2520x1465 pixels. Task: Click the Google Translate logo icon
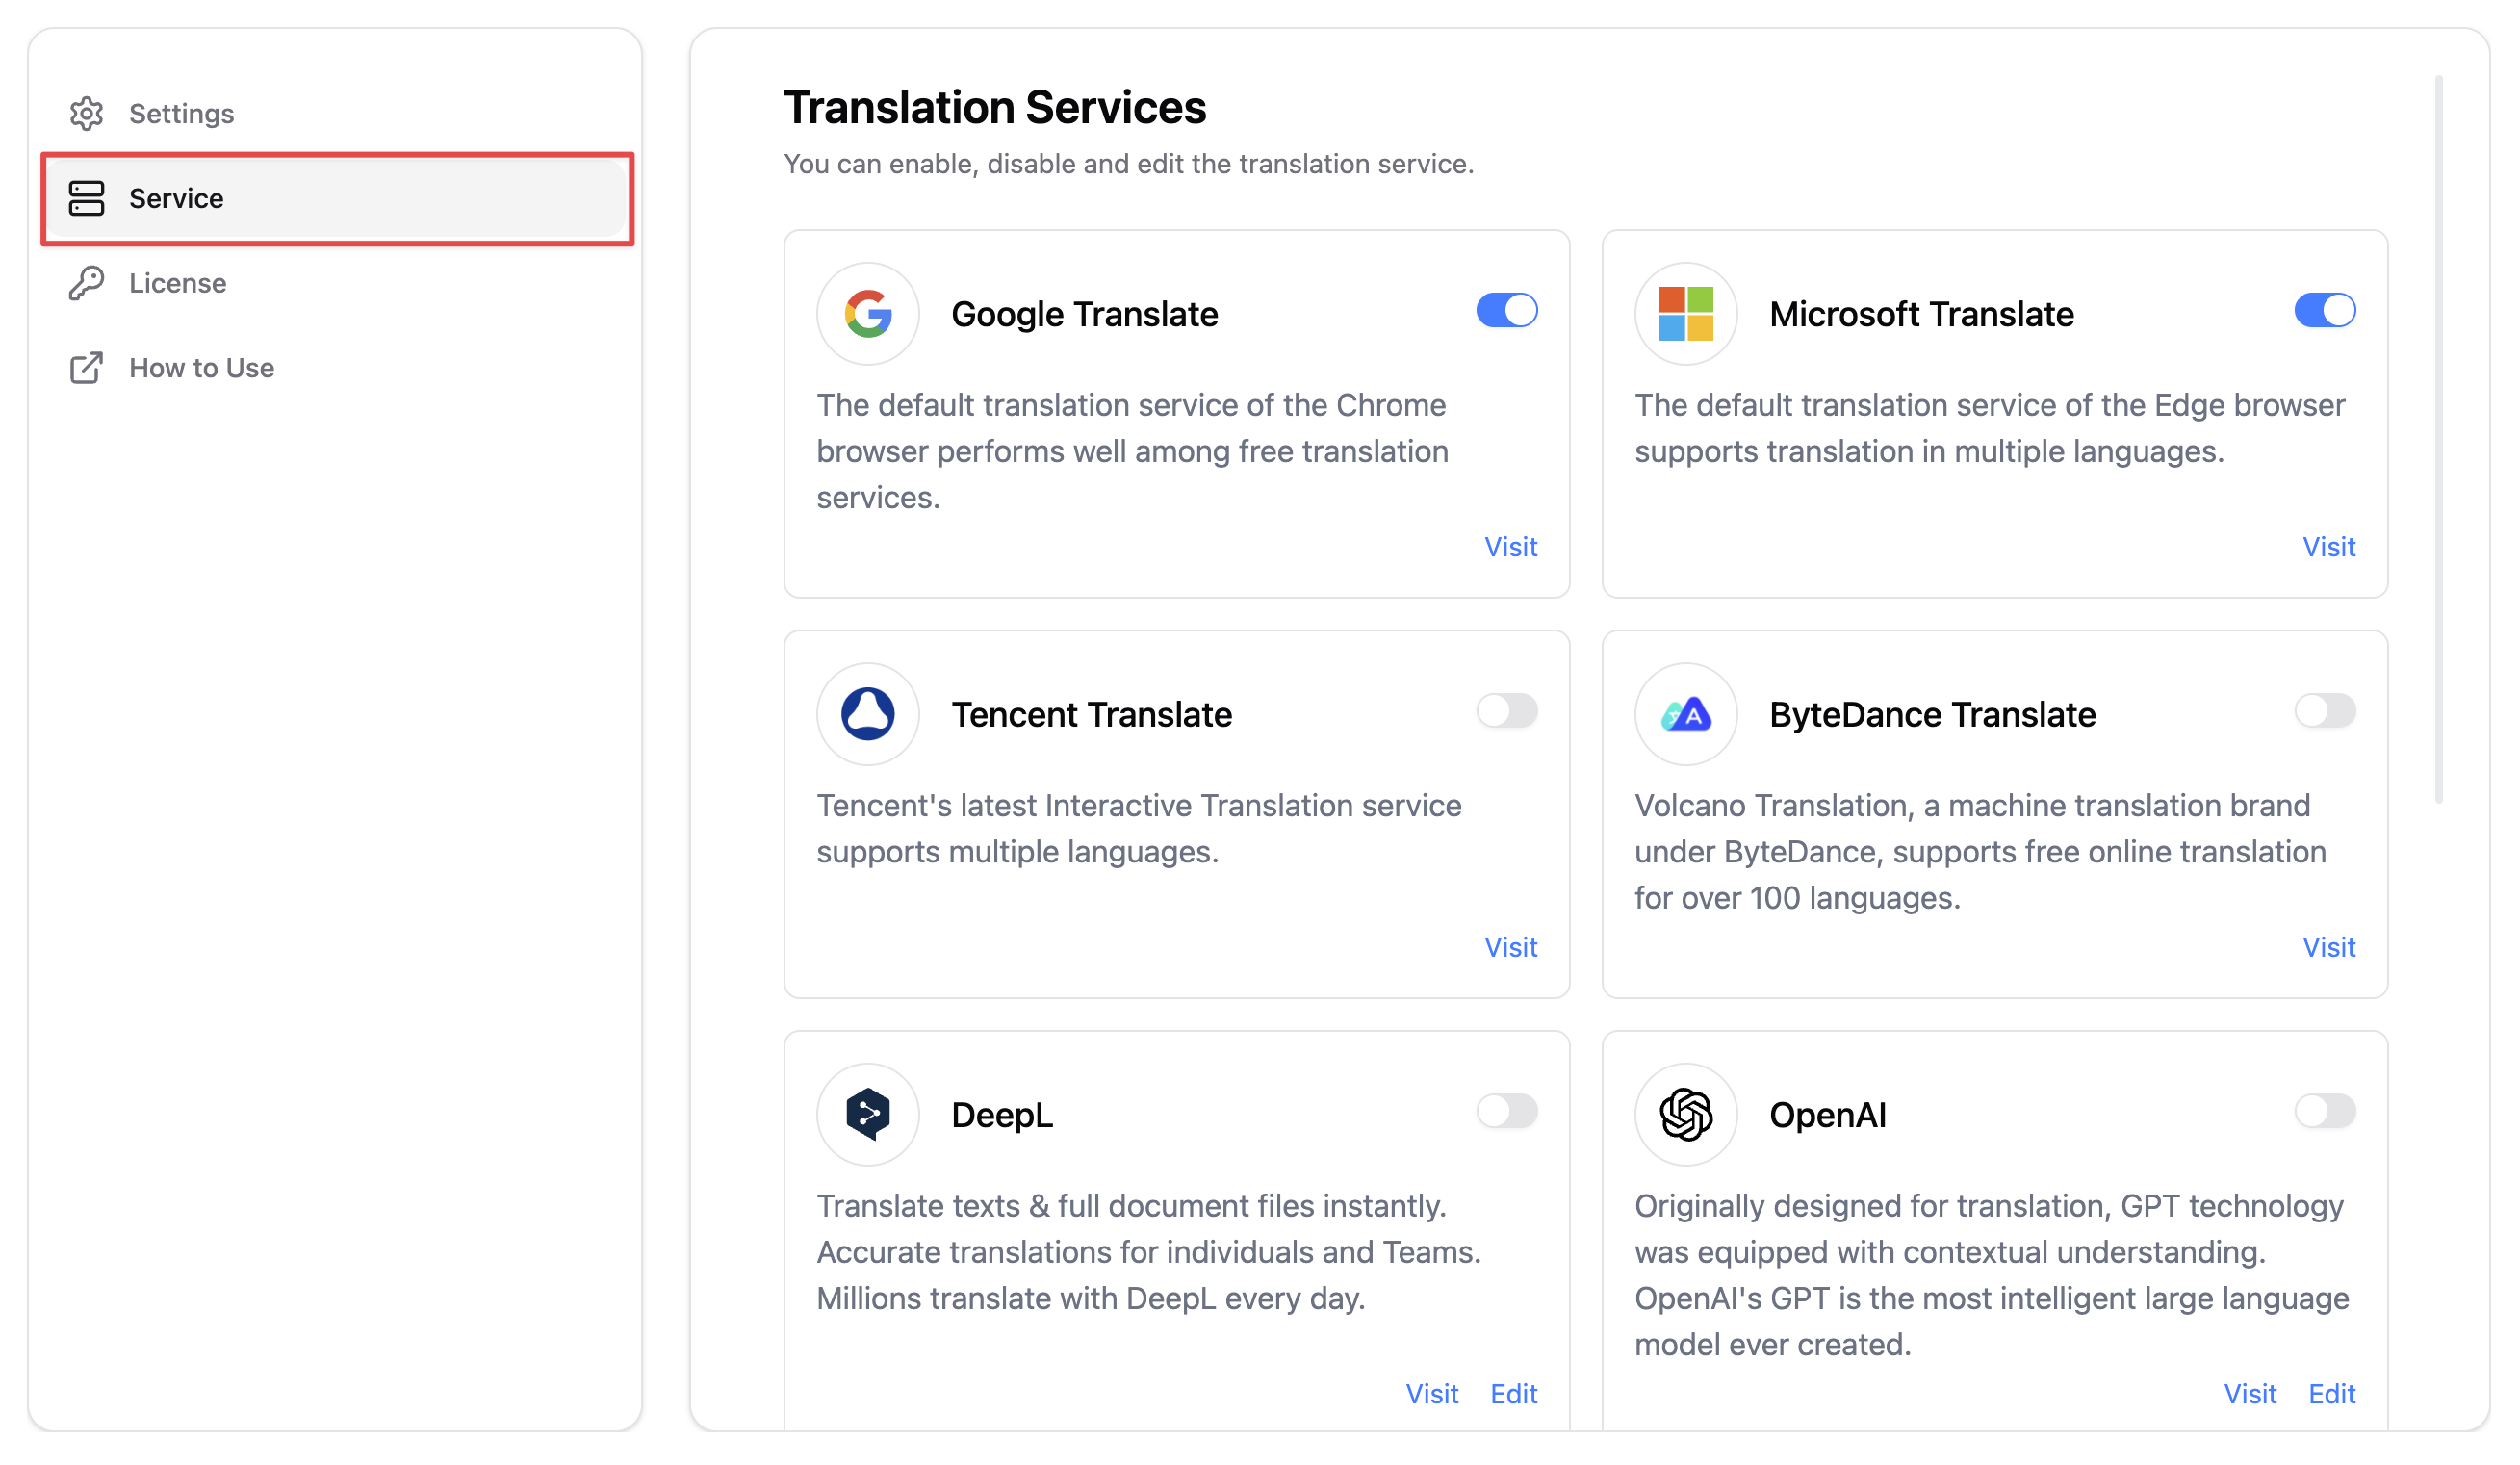pos(868,314)
